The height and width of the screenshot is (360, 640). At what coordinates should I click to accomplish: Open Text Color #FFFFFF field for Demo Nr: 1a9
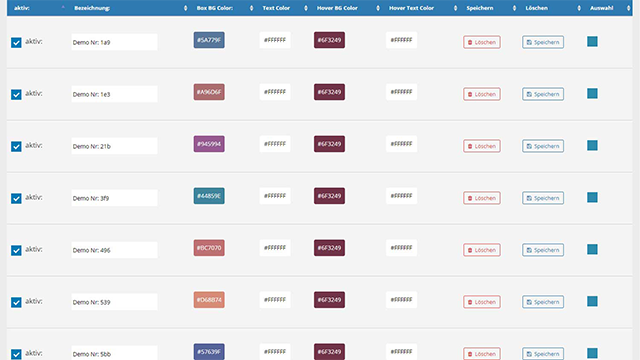[275, 40]
